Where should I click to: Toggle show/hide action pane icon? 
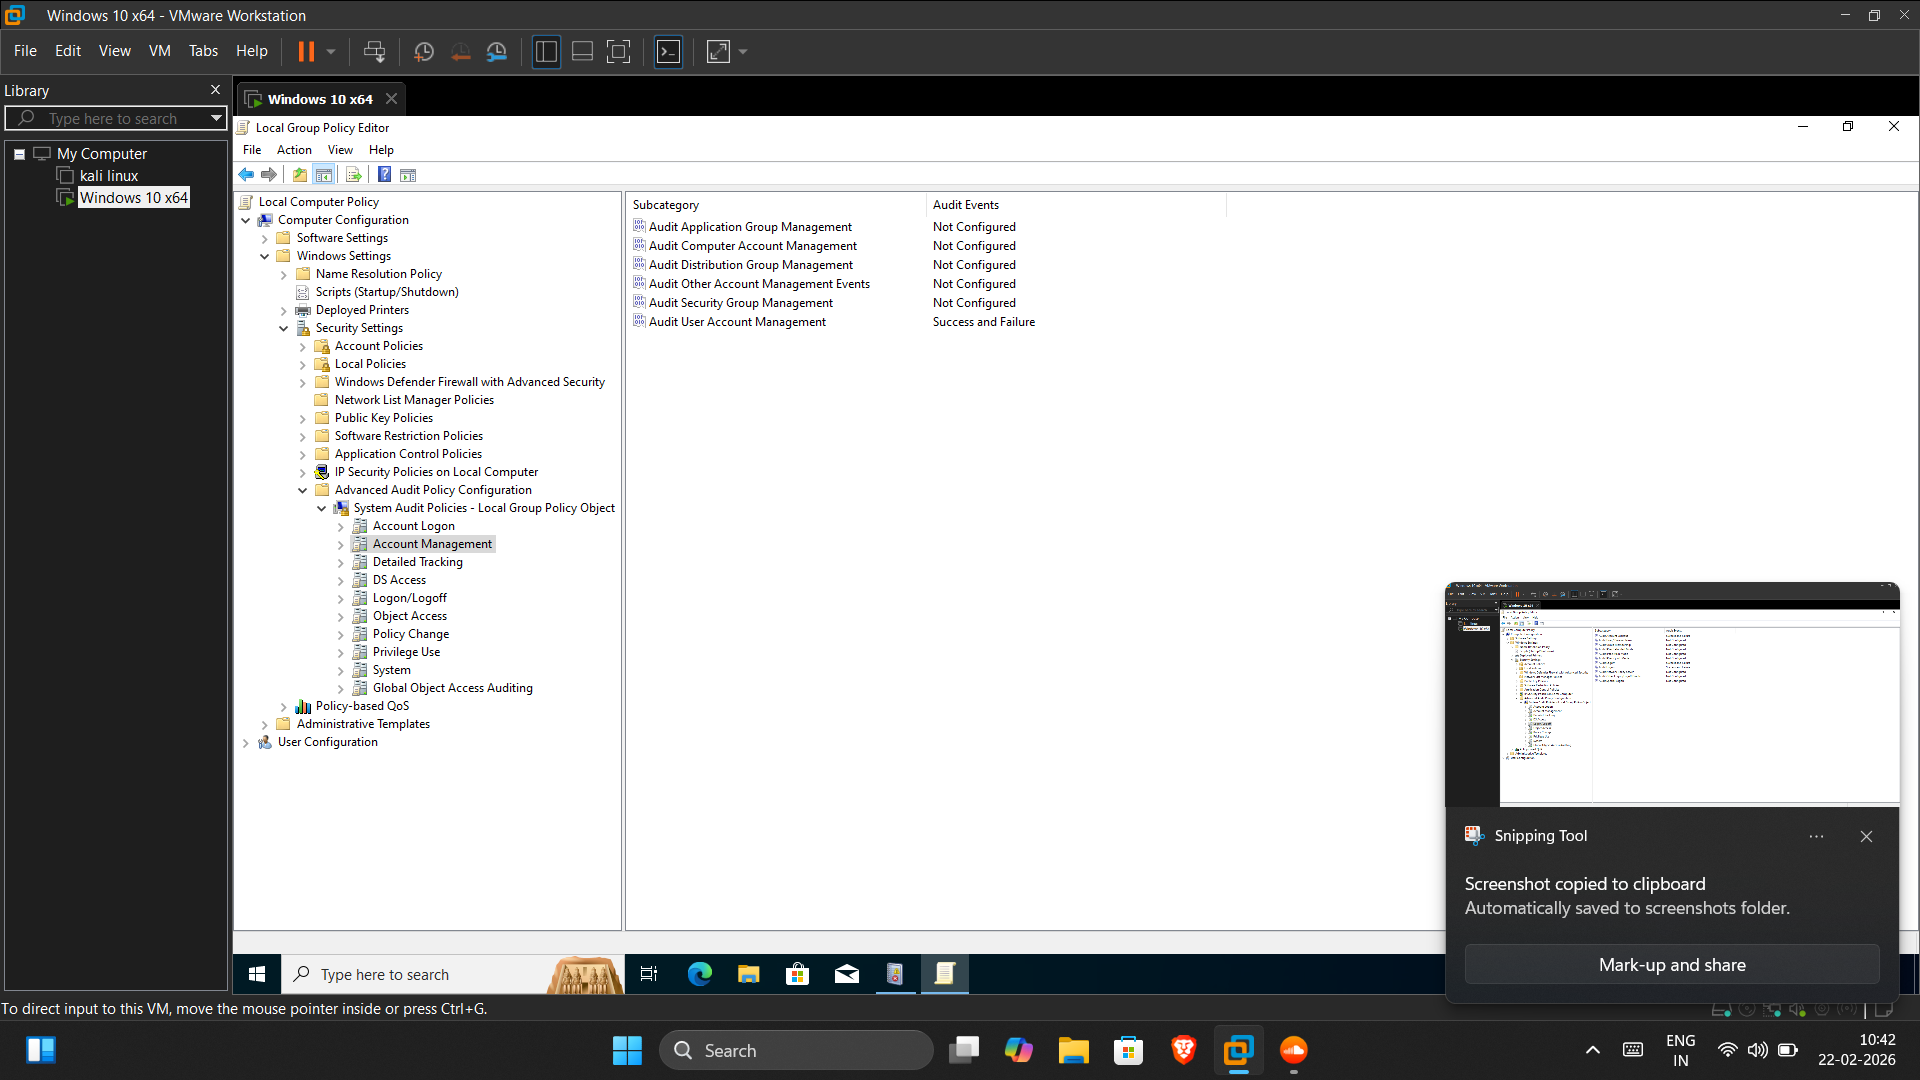(x=408, y=175)
